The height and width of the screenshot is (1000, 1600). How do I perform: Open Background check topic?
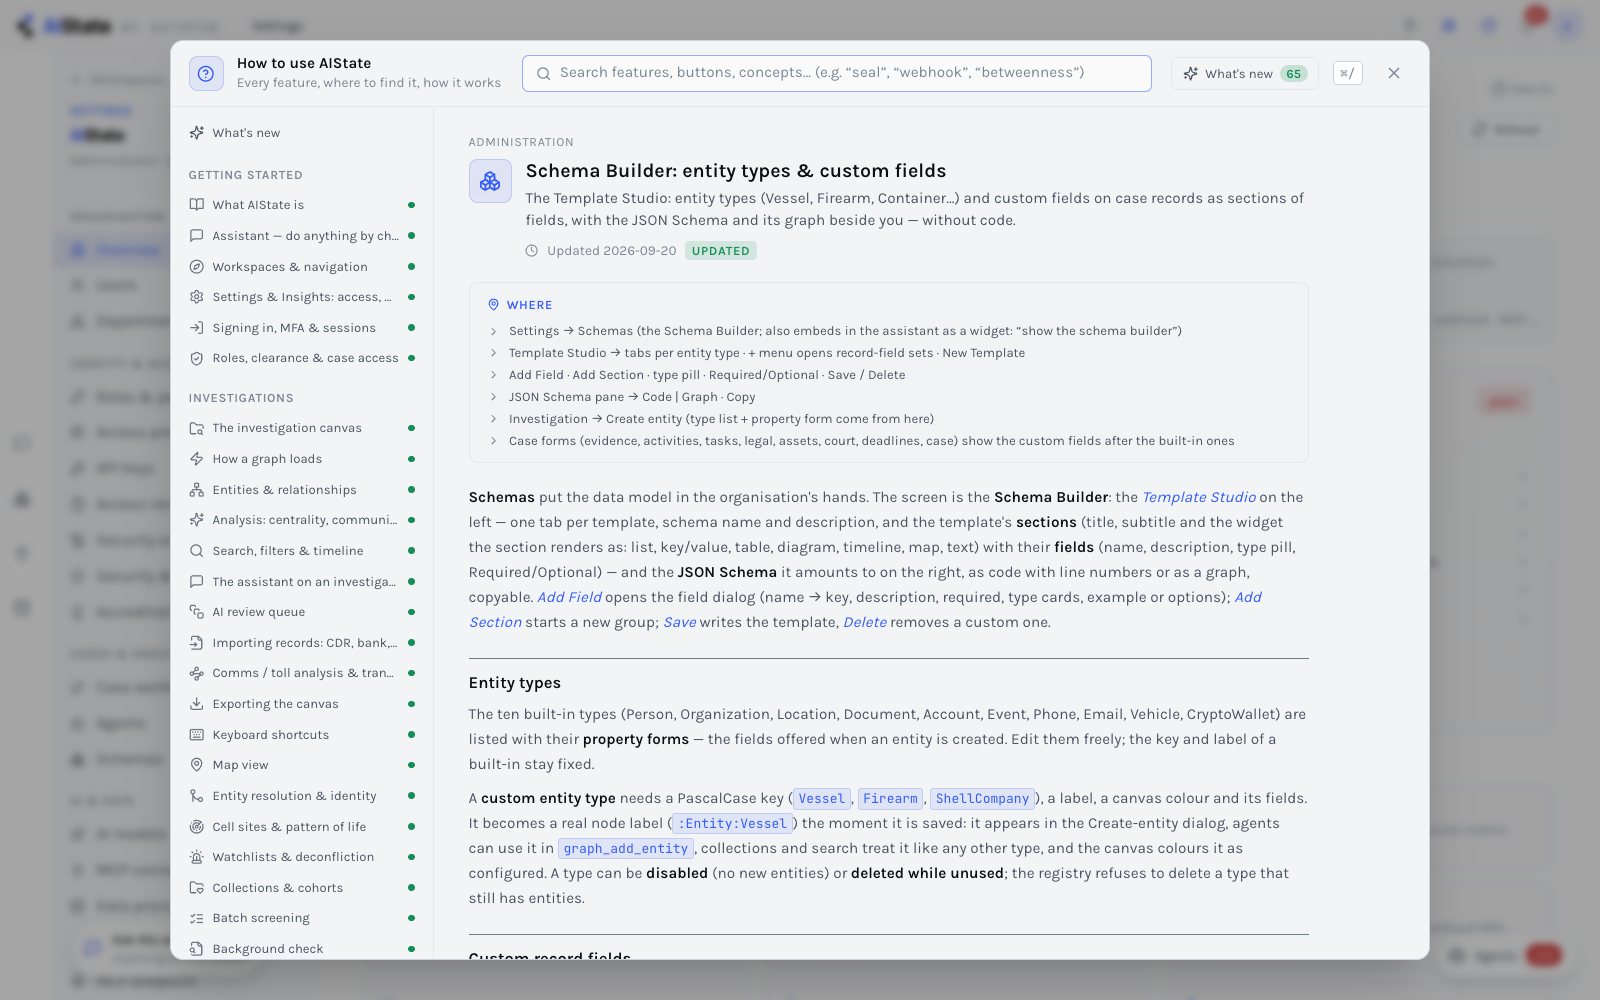pyautogui.click(x=302, y=949)
